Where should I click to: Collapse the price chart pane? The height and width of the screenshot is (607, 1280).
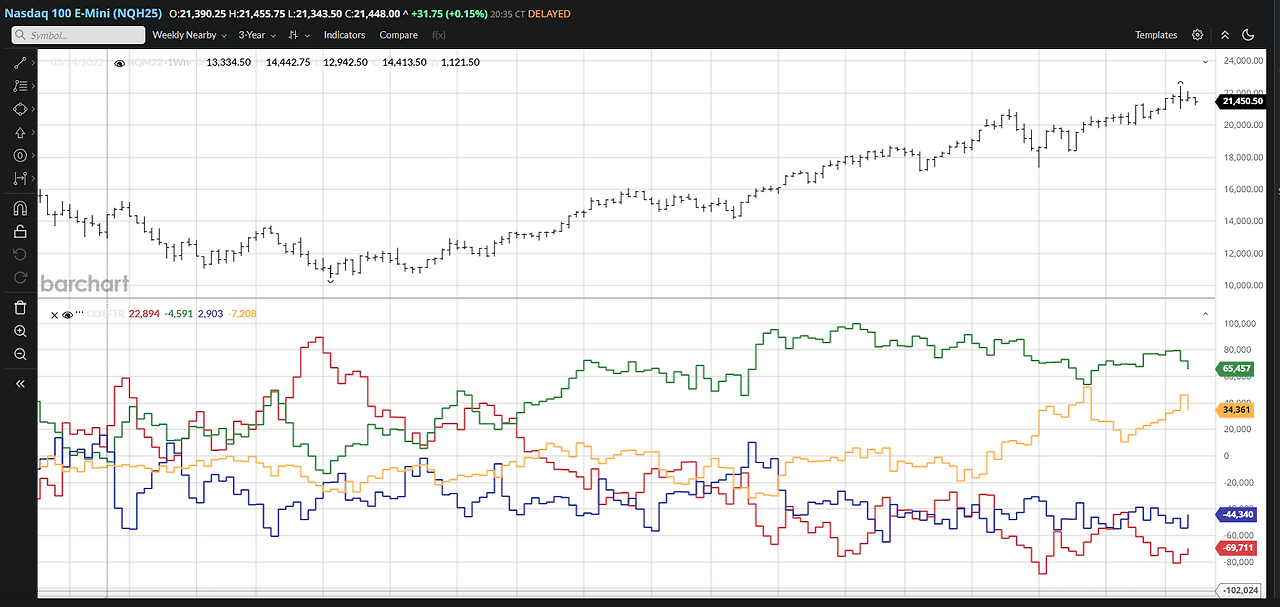[x=1205, y=62]
